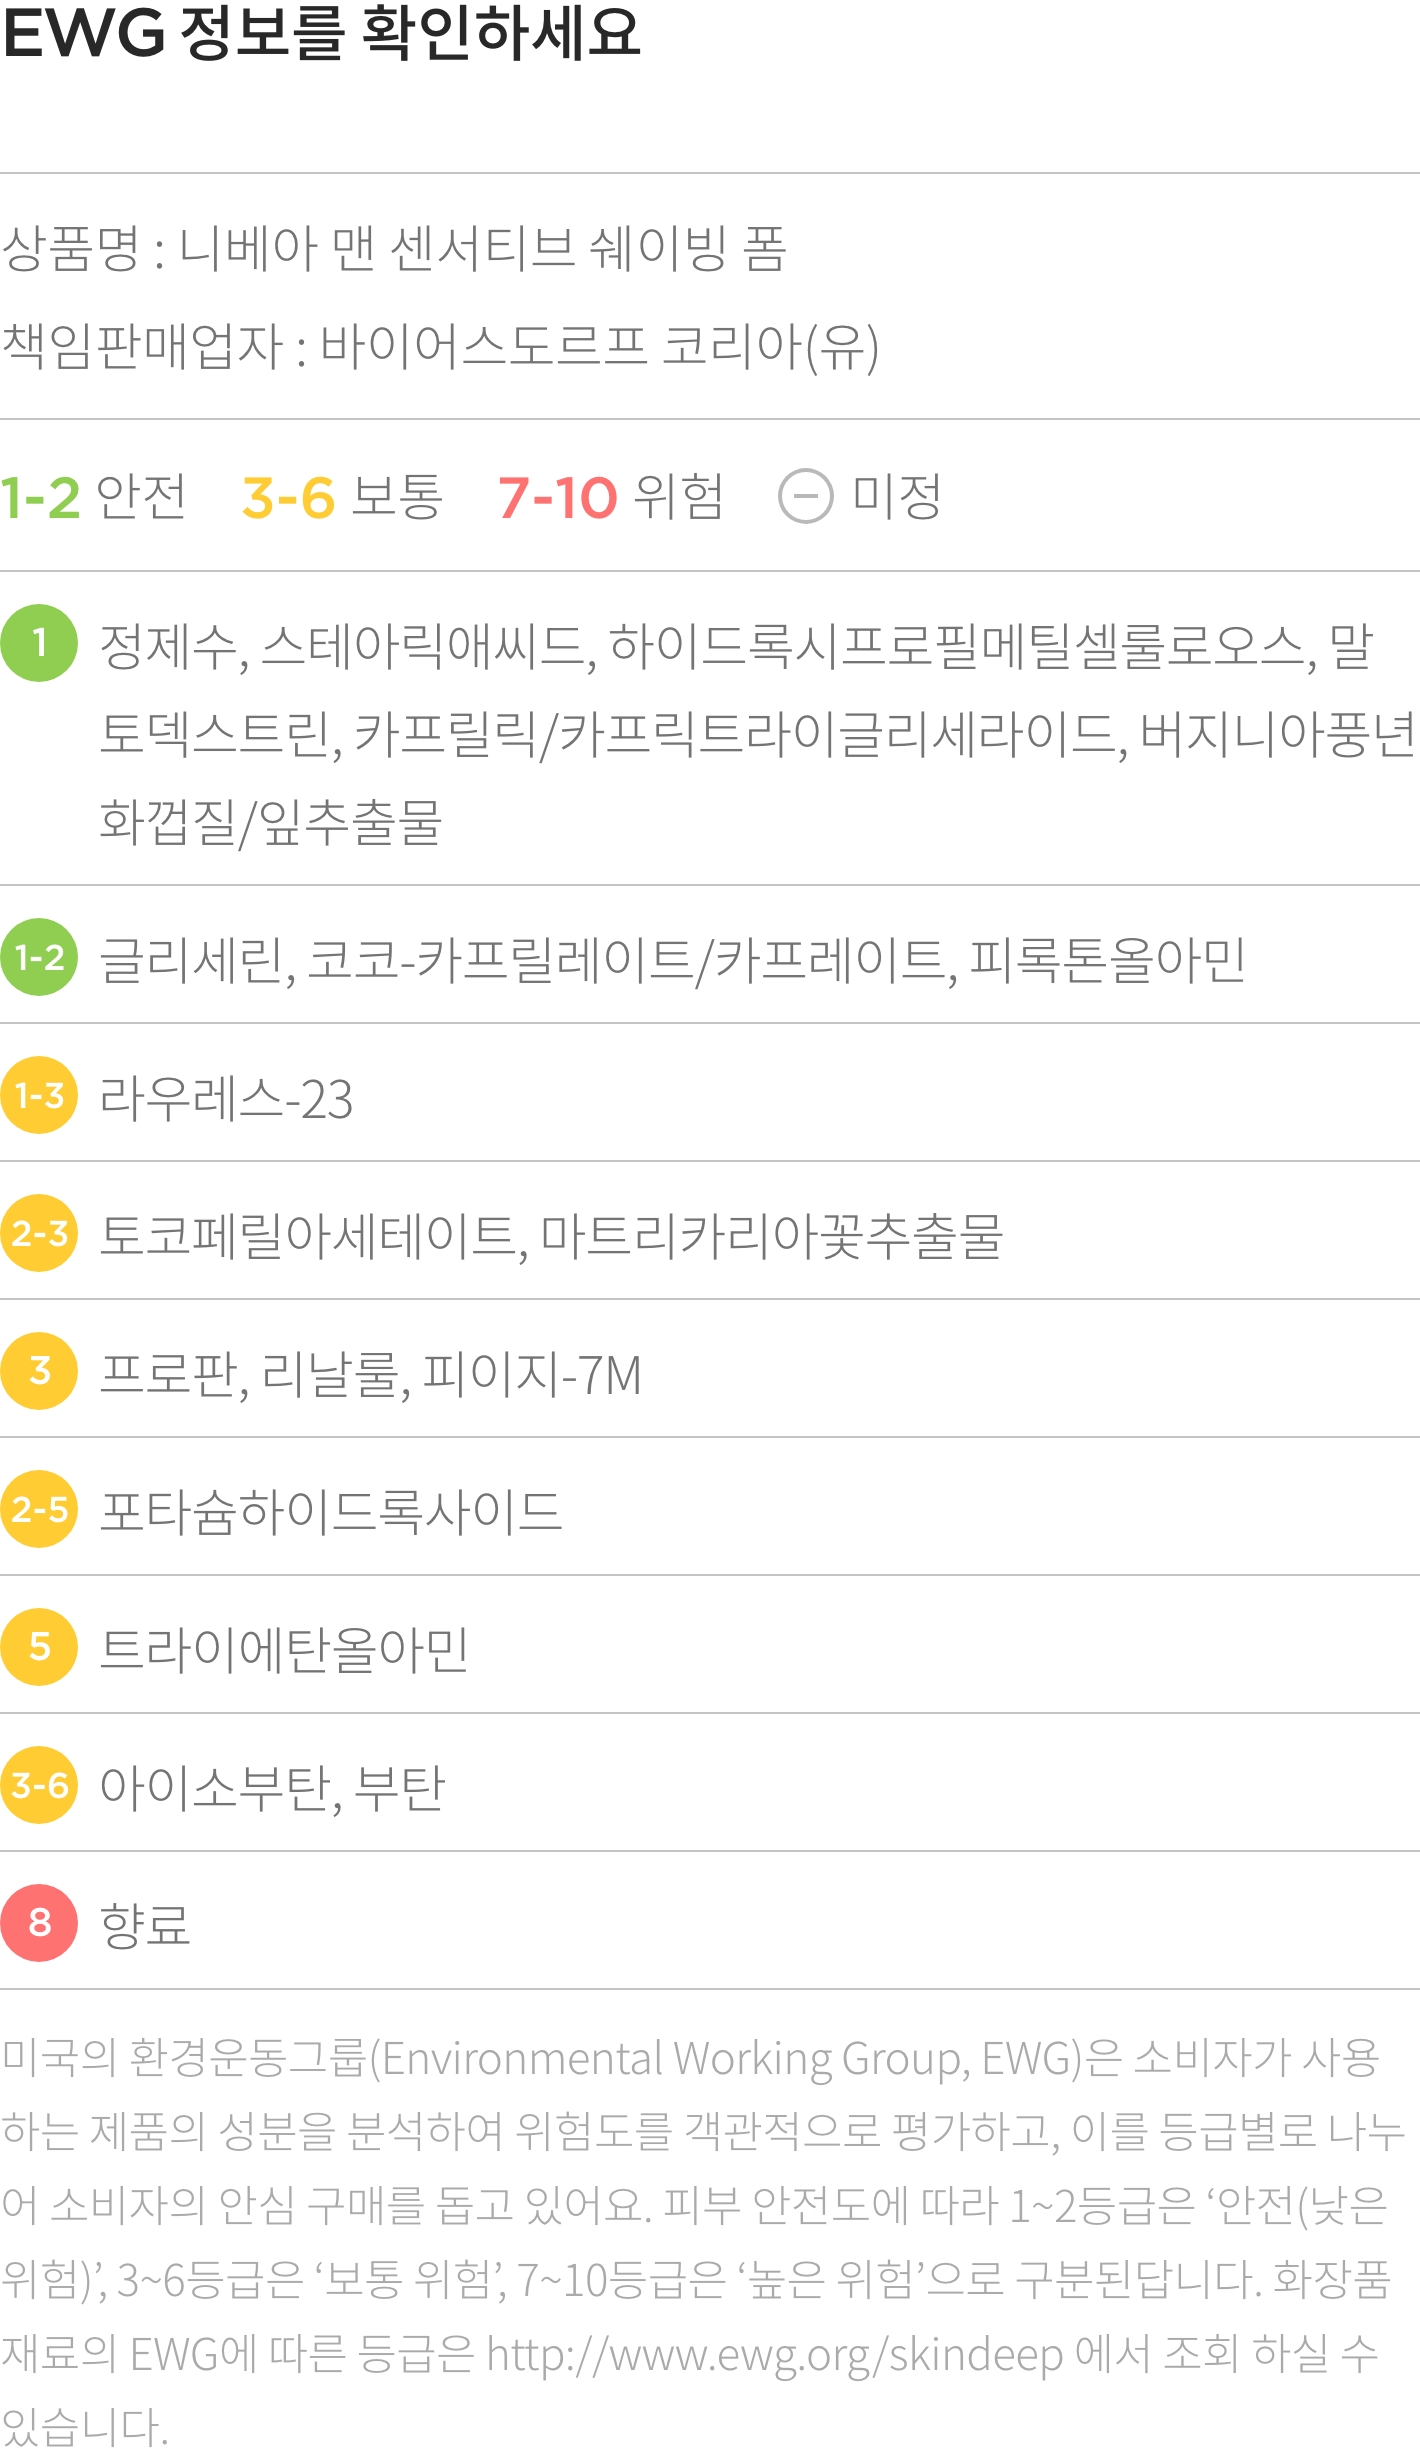This screenshot has width=1420, height=2456.
Task: Select the 7-10 위험 legend label
Action: click(x=611, y=497)
